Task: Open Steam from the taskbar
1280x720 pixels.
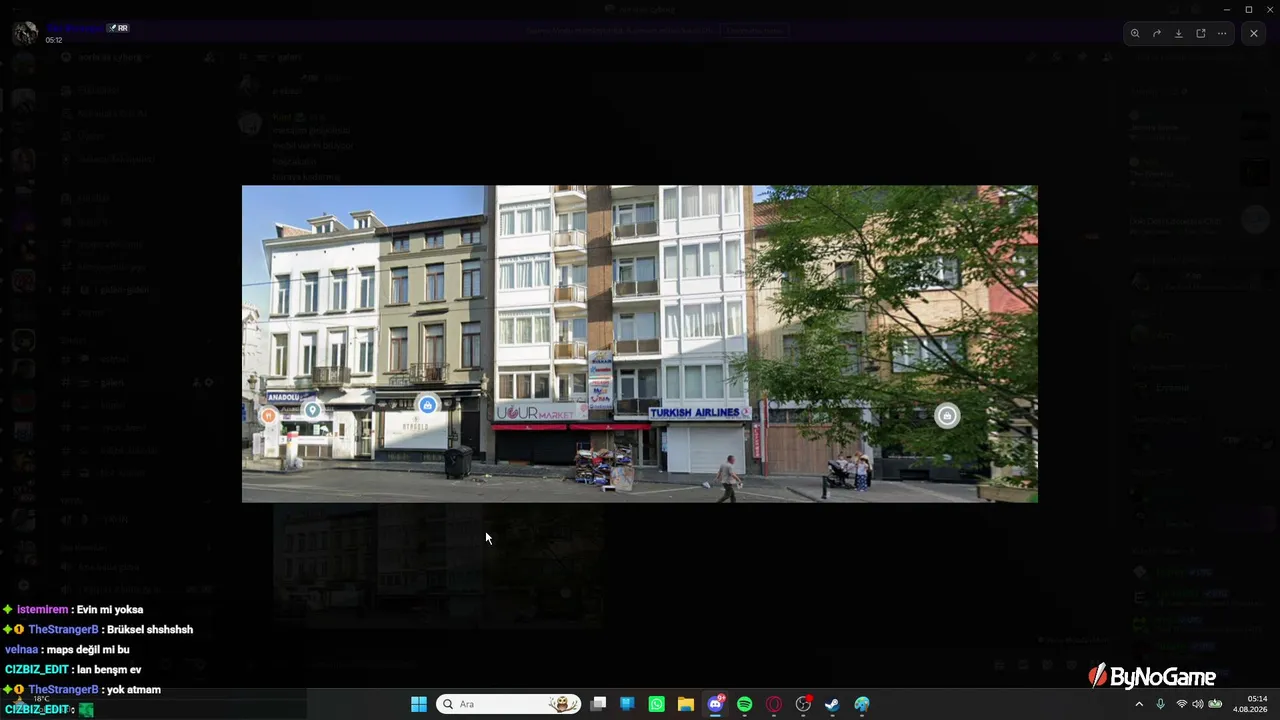Action: [x=832, y=704]
